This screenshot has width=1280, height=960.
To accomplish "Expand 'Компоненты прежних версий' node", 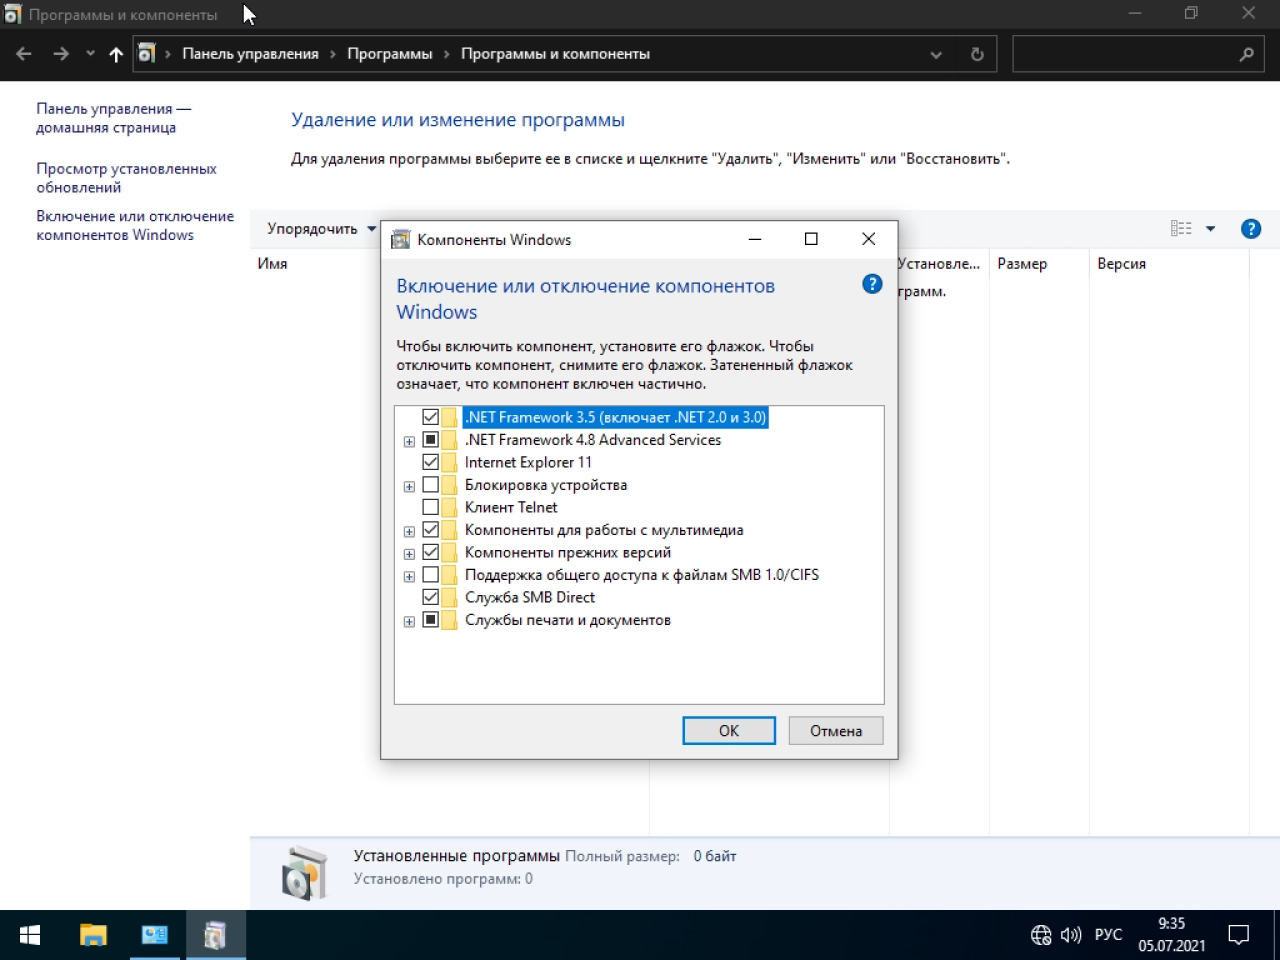I will tap(409, 554).
